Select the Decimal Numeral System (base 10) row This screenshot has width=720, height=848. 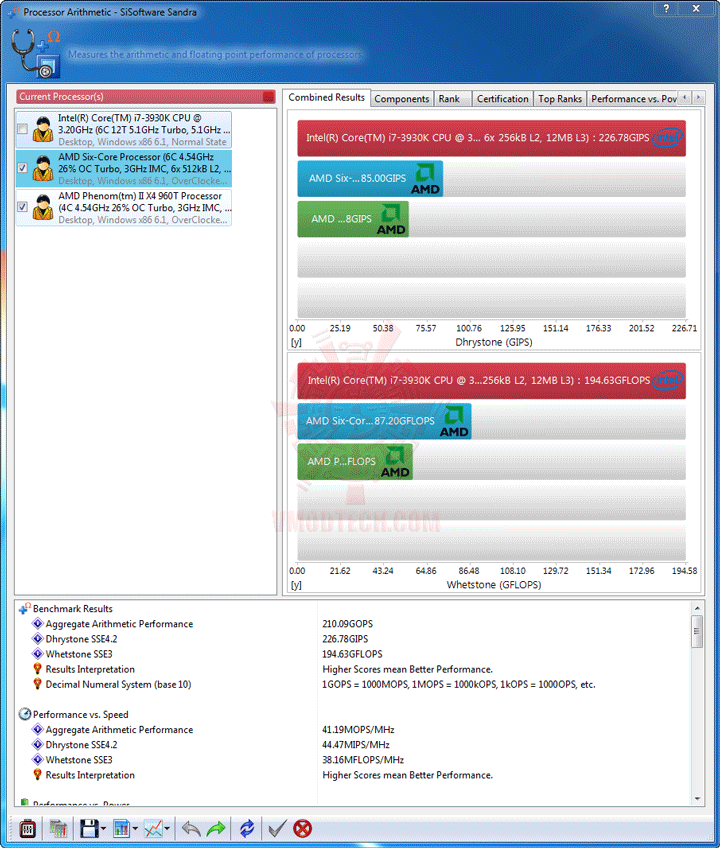tap(118, 685)
